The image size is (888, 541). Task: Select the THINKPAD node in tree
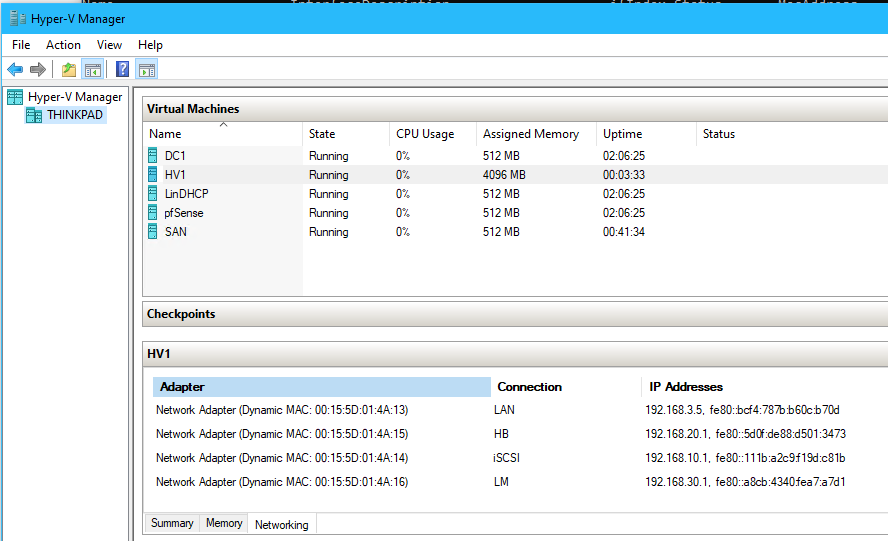75,115
